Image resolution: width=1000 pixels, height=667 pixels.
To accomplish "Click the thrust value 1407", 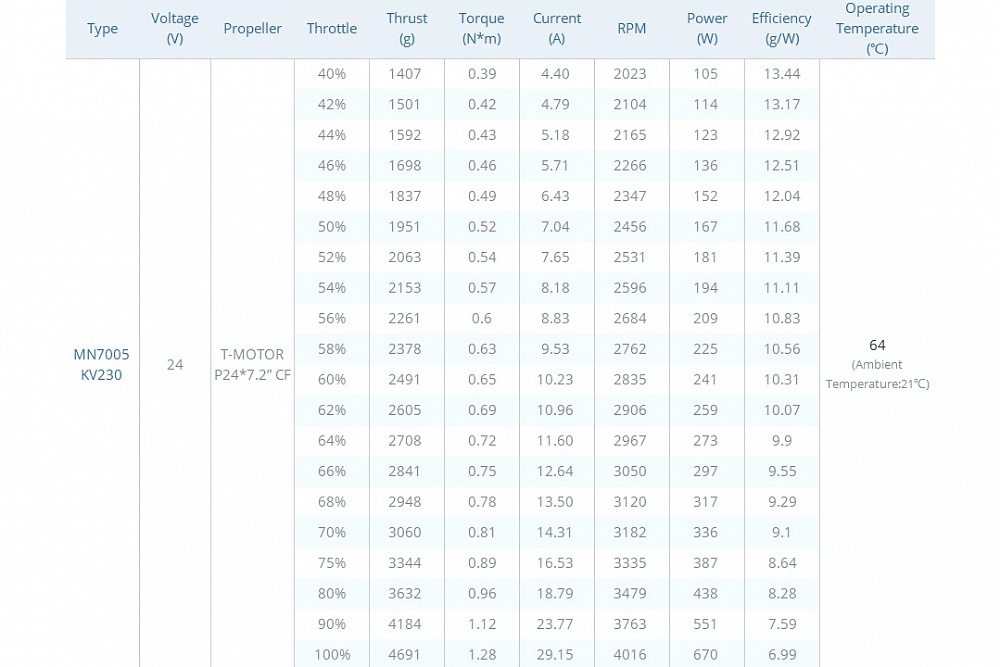I will [405, 73].
